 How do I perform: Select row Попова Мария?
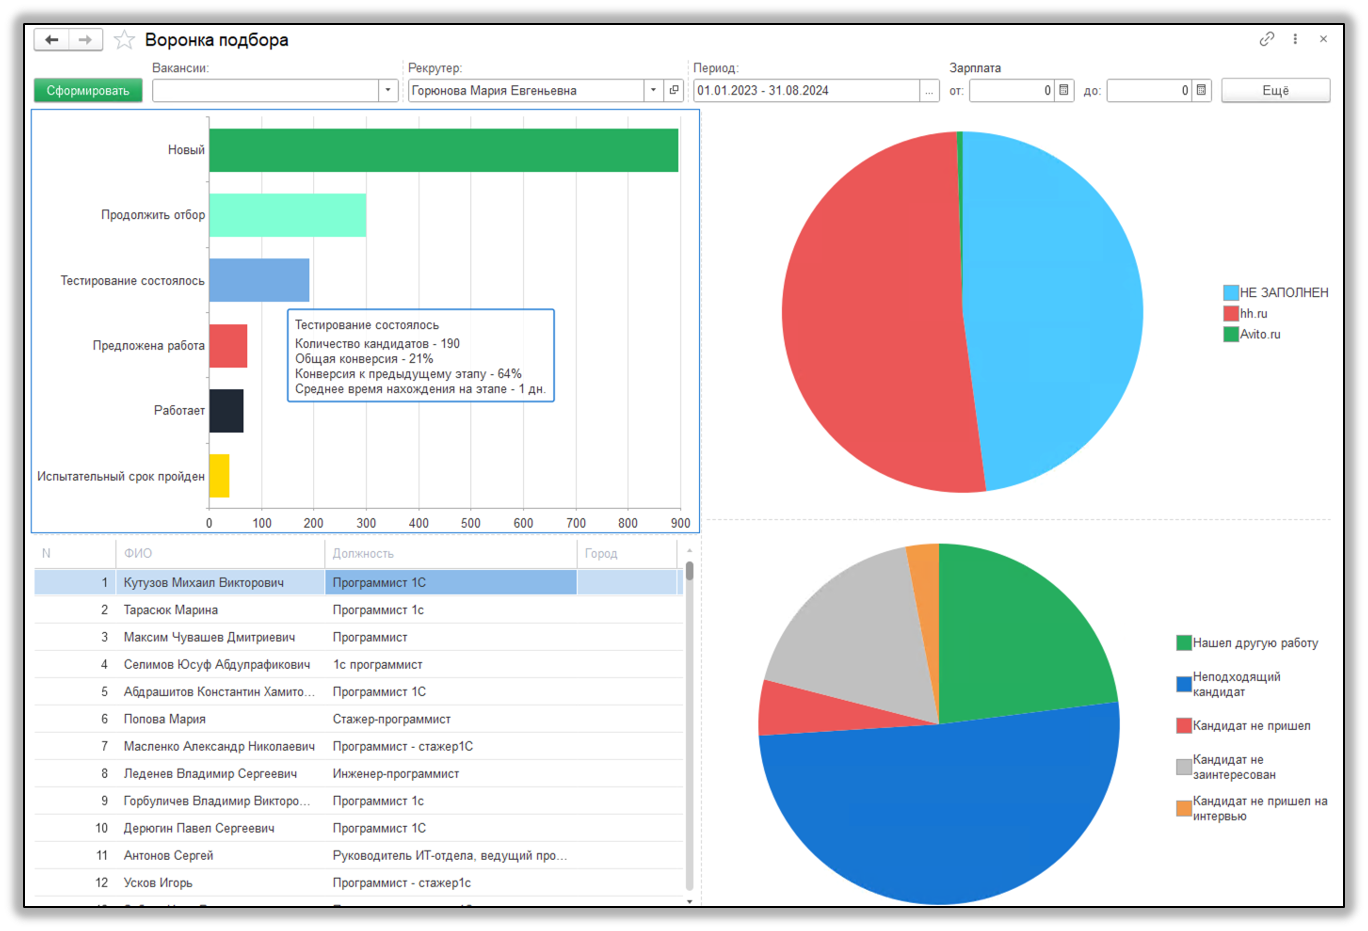click(x=359, y=719)
